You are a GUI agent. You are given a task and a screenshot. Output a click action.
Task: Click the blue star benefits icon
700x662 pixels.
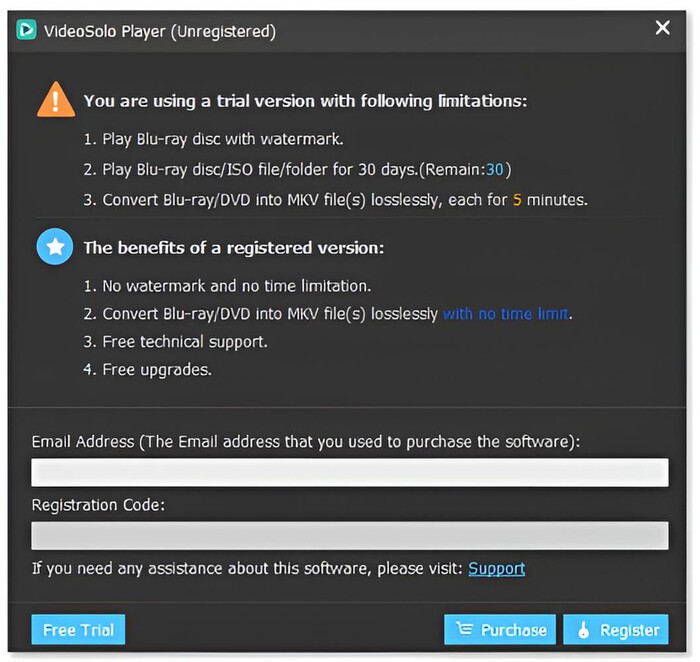[x=54, y=247]
